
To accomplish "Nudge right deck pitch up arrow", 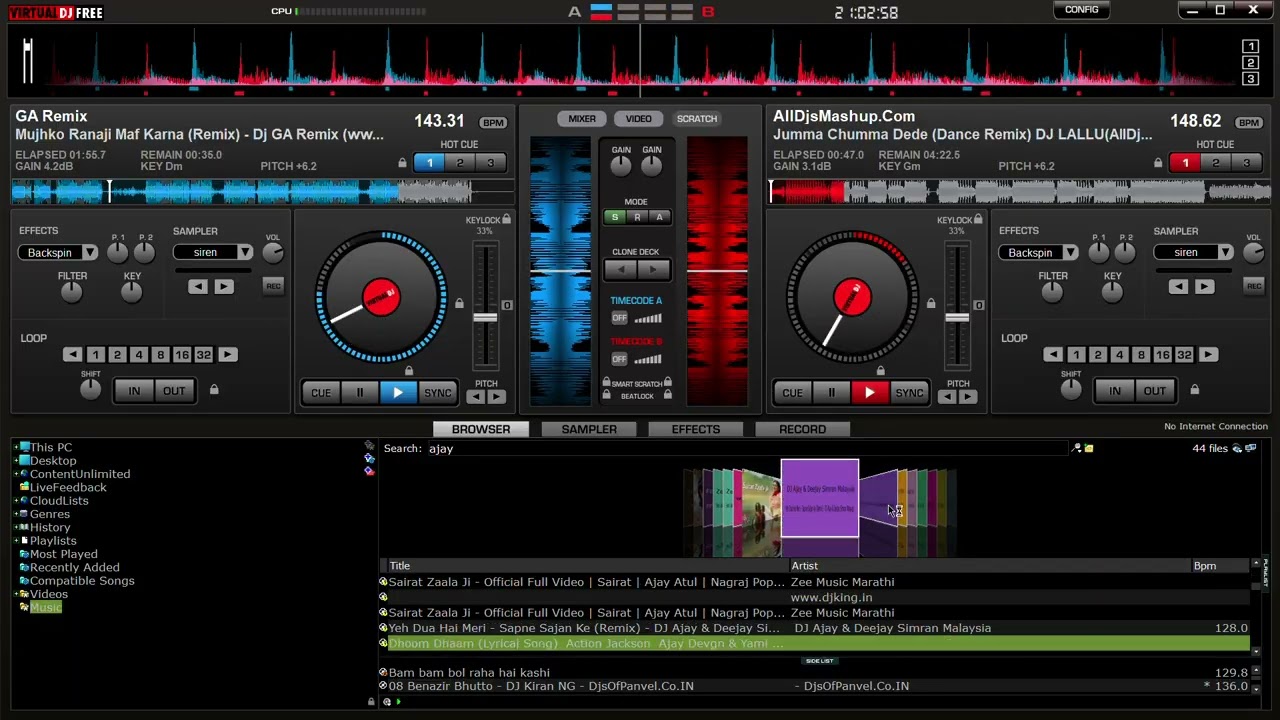I will click(x=967, y=398).
